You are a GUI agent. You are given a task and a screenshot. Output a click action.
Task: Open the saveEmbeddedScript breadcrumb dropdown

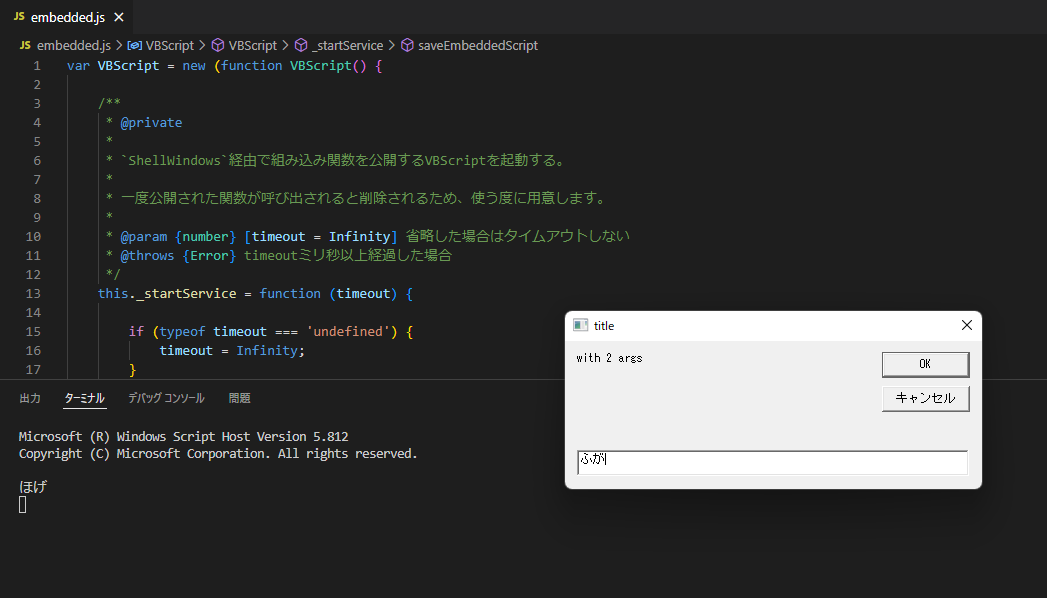coord(480,45)
